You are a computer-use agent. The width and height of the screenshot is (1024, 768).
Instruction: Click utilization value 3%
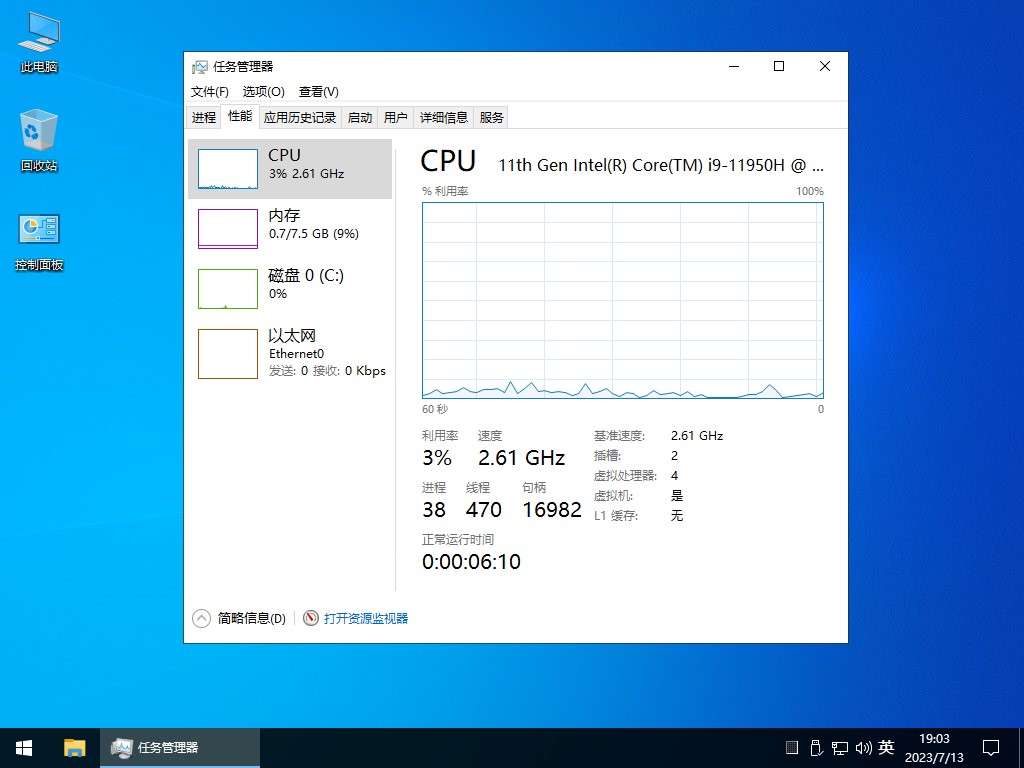(x=437, y=458)
